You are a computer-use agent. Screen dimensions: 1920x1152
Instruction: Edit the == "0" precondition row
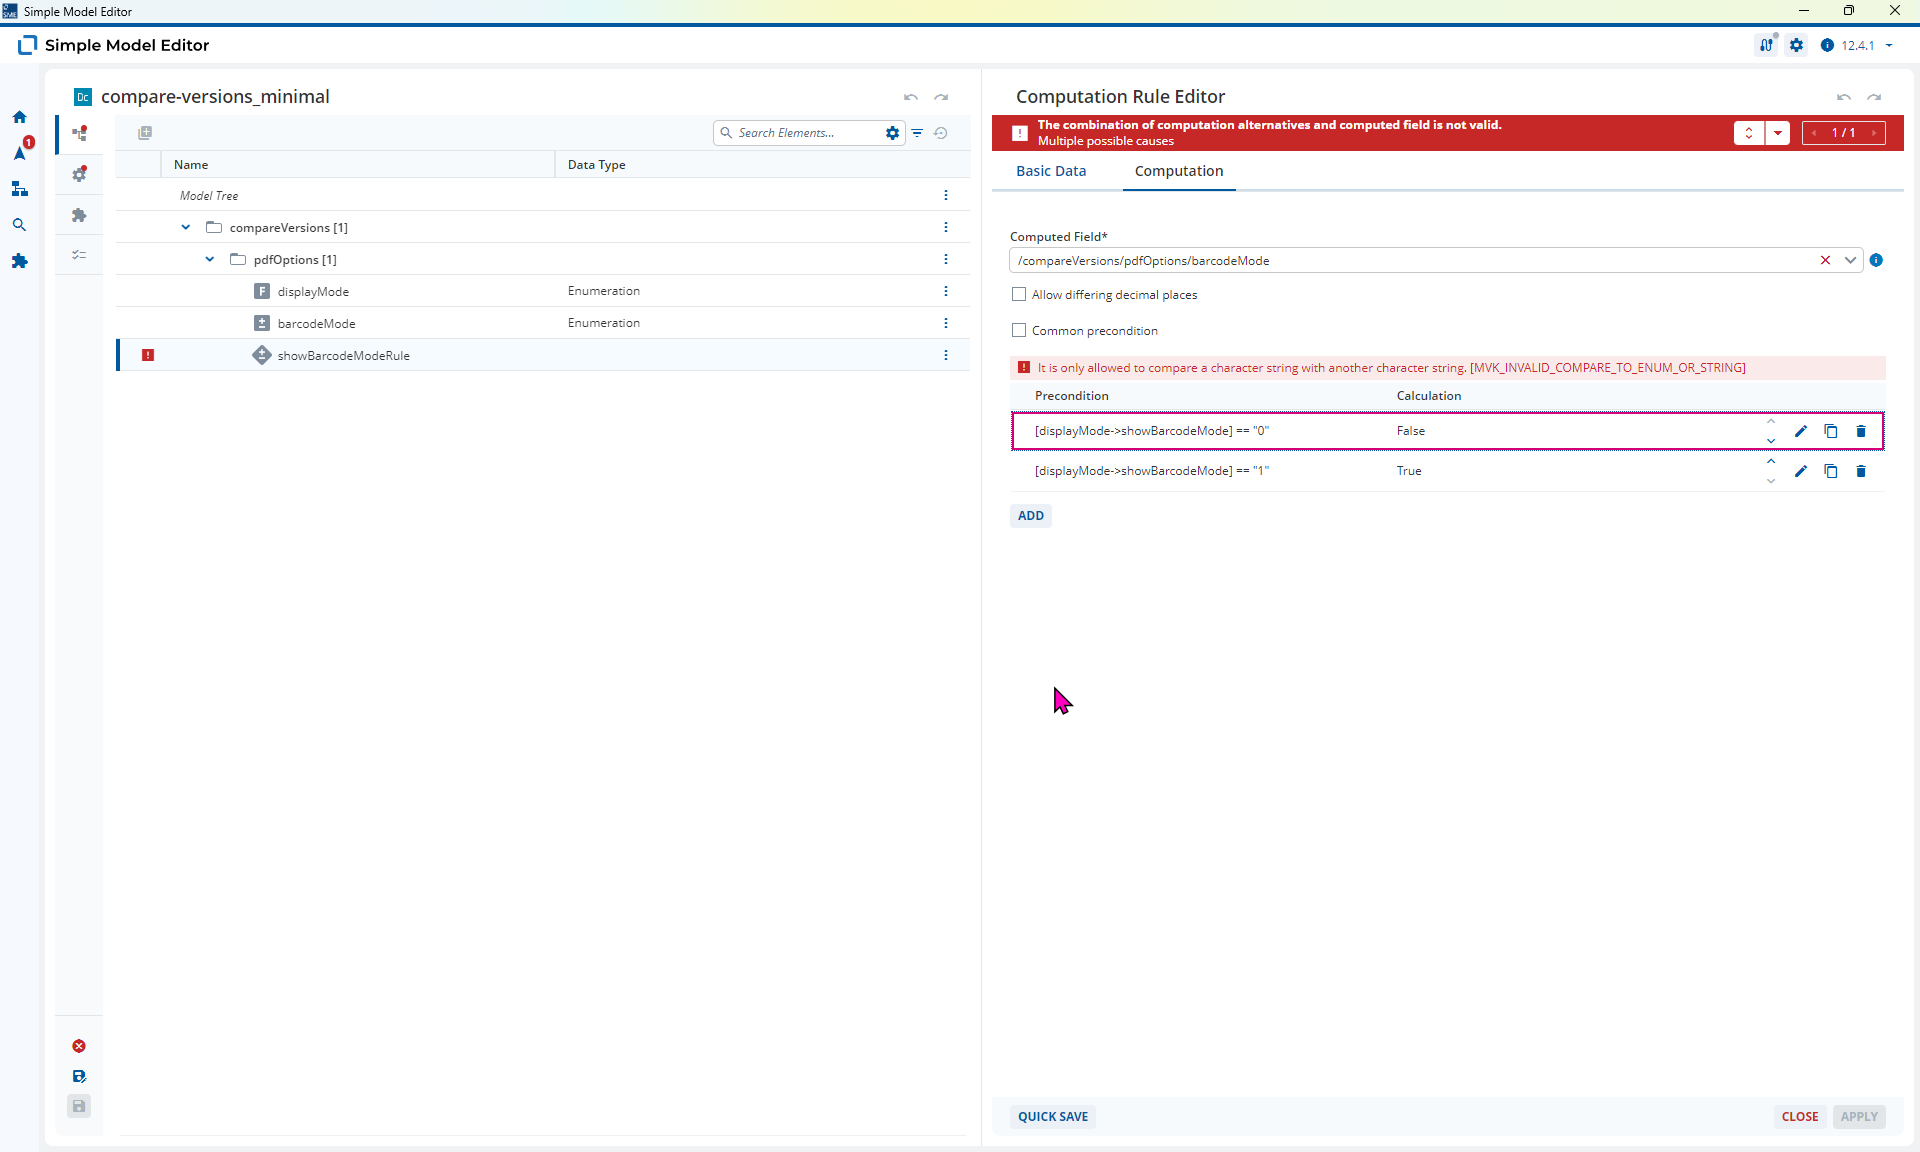pyautogui.click(x=1801, y=431)
